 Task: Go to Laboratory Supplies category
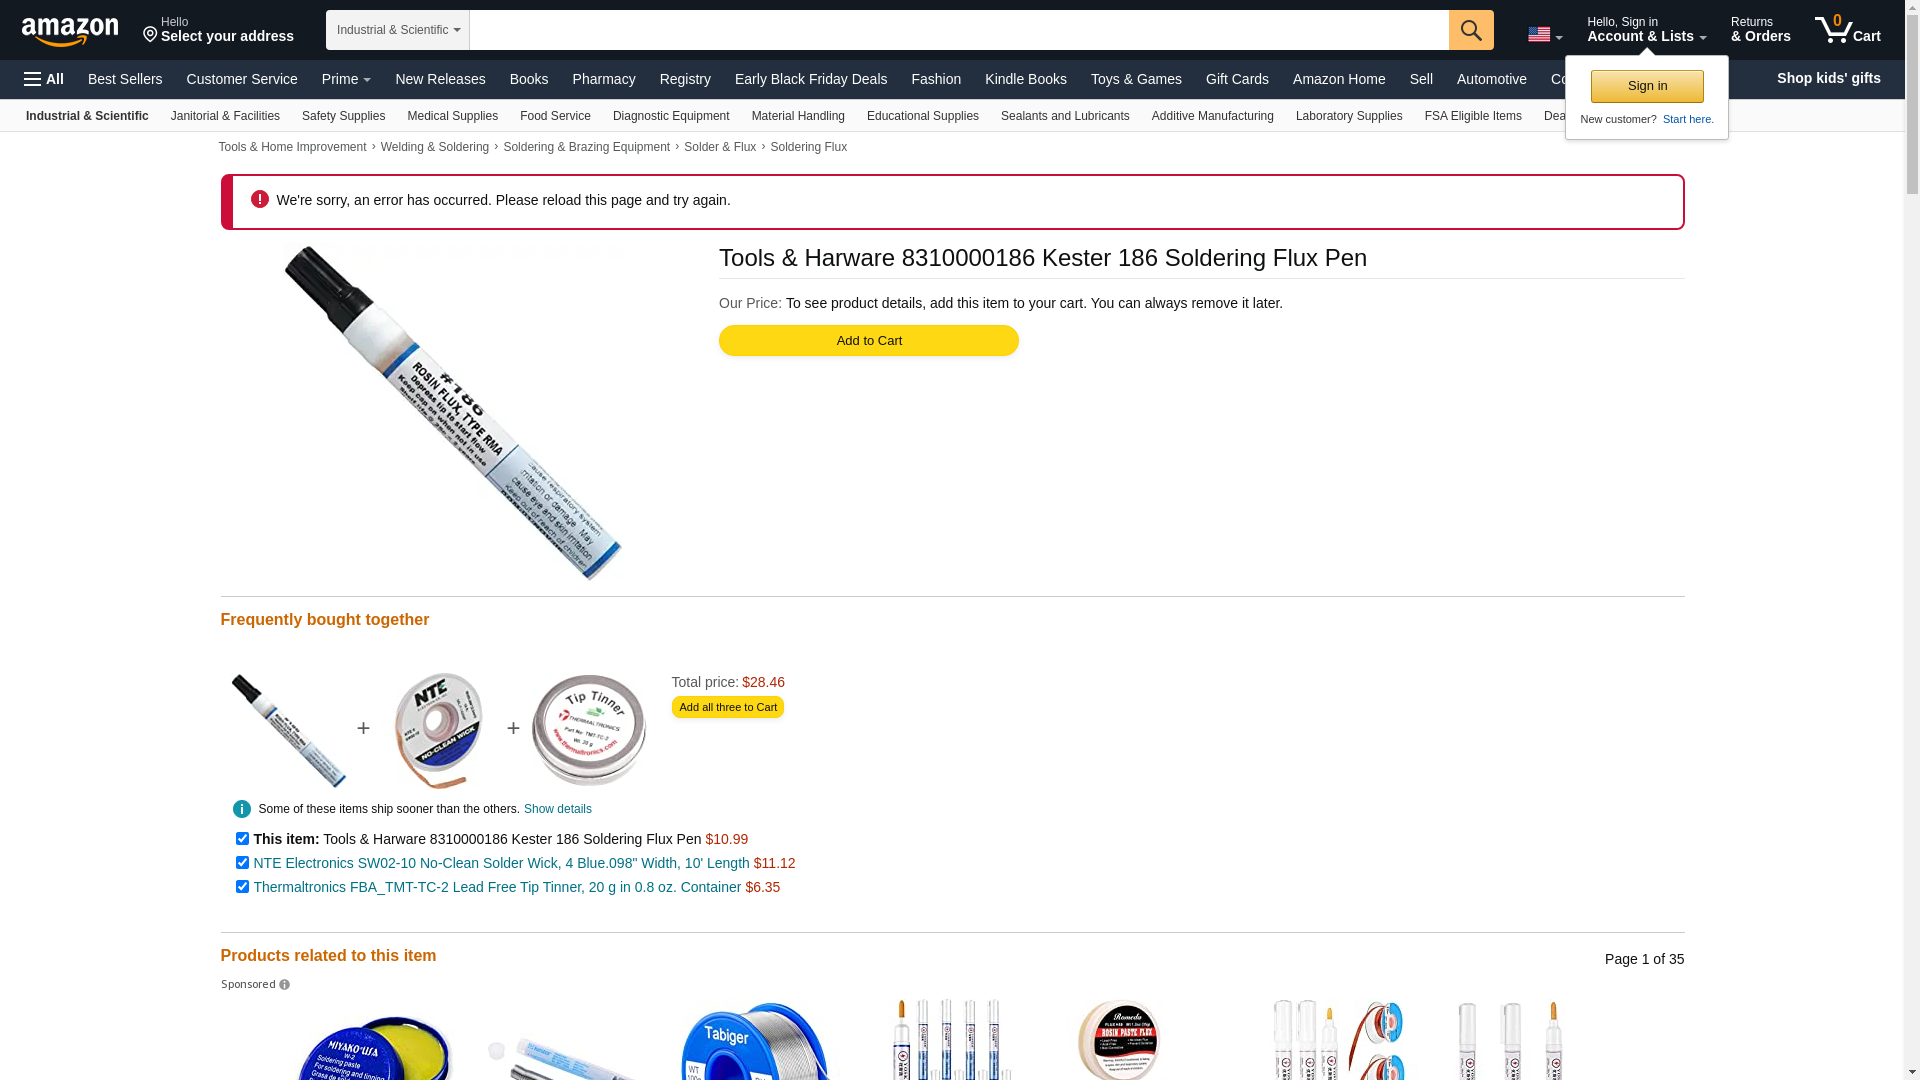pos(1349,116)
